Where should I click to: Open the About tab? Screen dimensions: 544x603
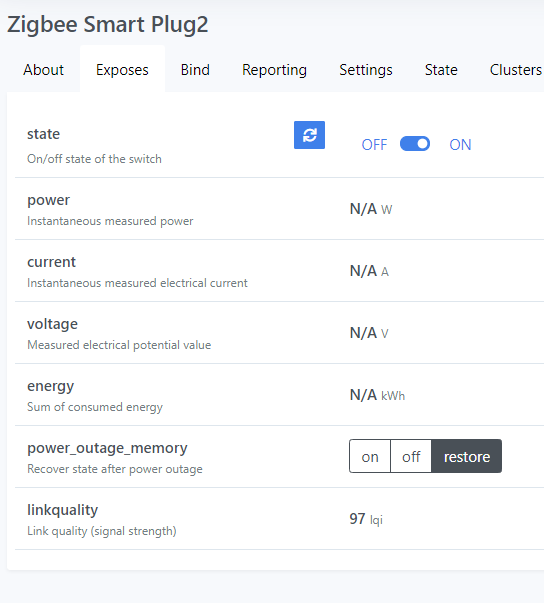click(x=43, y=70)
